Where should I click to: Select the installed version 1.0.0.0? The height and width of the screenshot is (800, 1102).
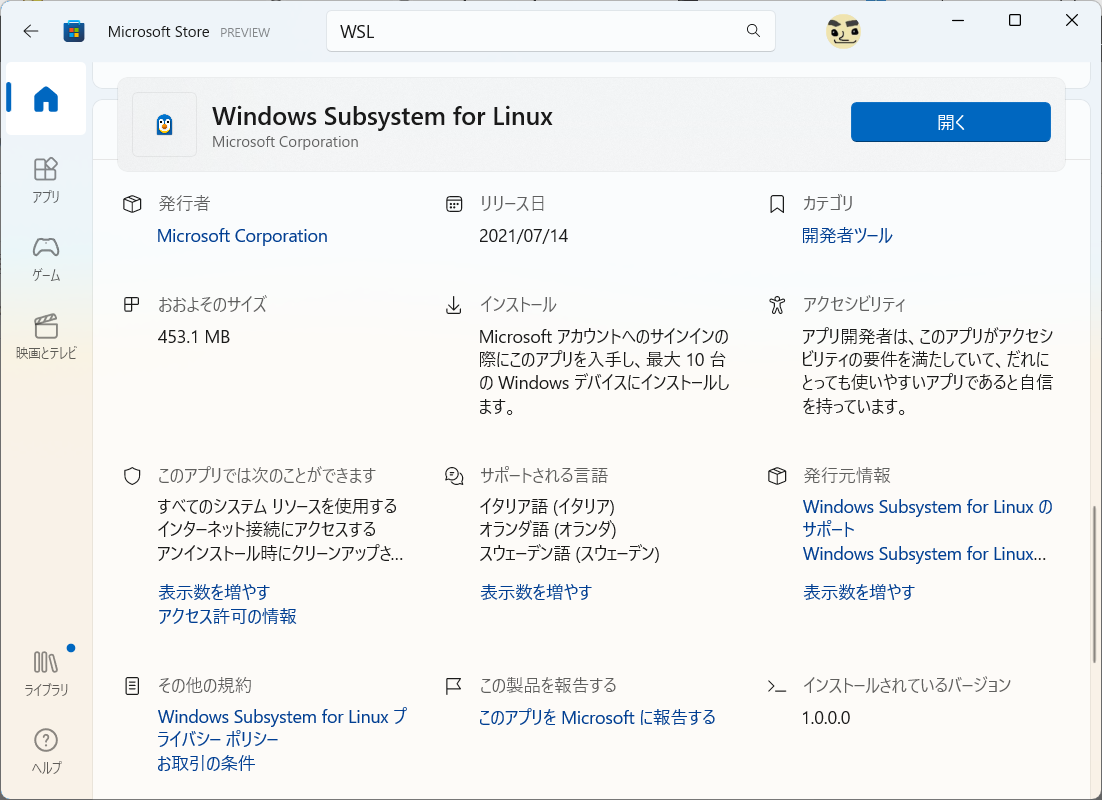[826, 718]
